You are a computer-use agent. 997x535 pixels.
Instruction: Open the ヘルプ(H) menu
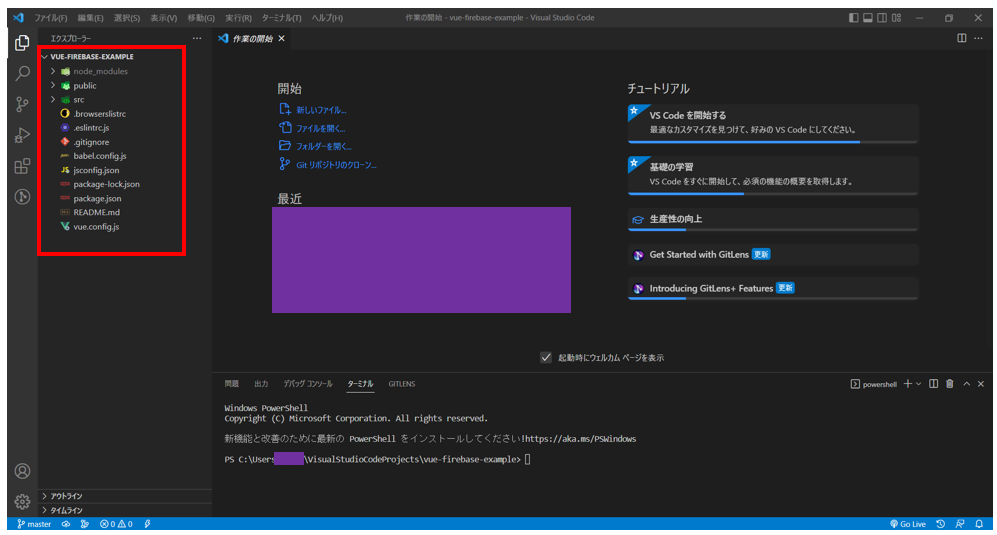327,18
